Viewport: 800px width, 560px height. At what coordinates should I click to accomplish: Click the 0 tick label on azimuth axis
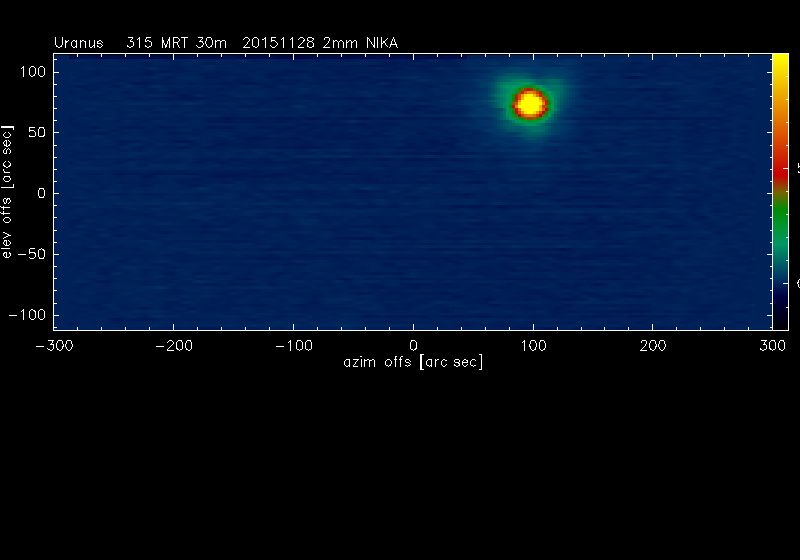pos(413,344)
